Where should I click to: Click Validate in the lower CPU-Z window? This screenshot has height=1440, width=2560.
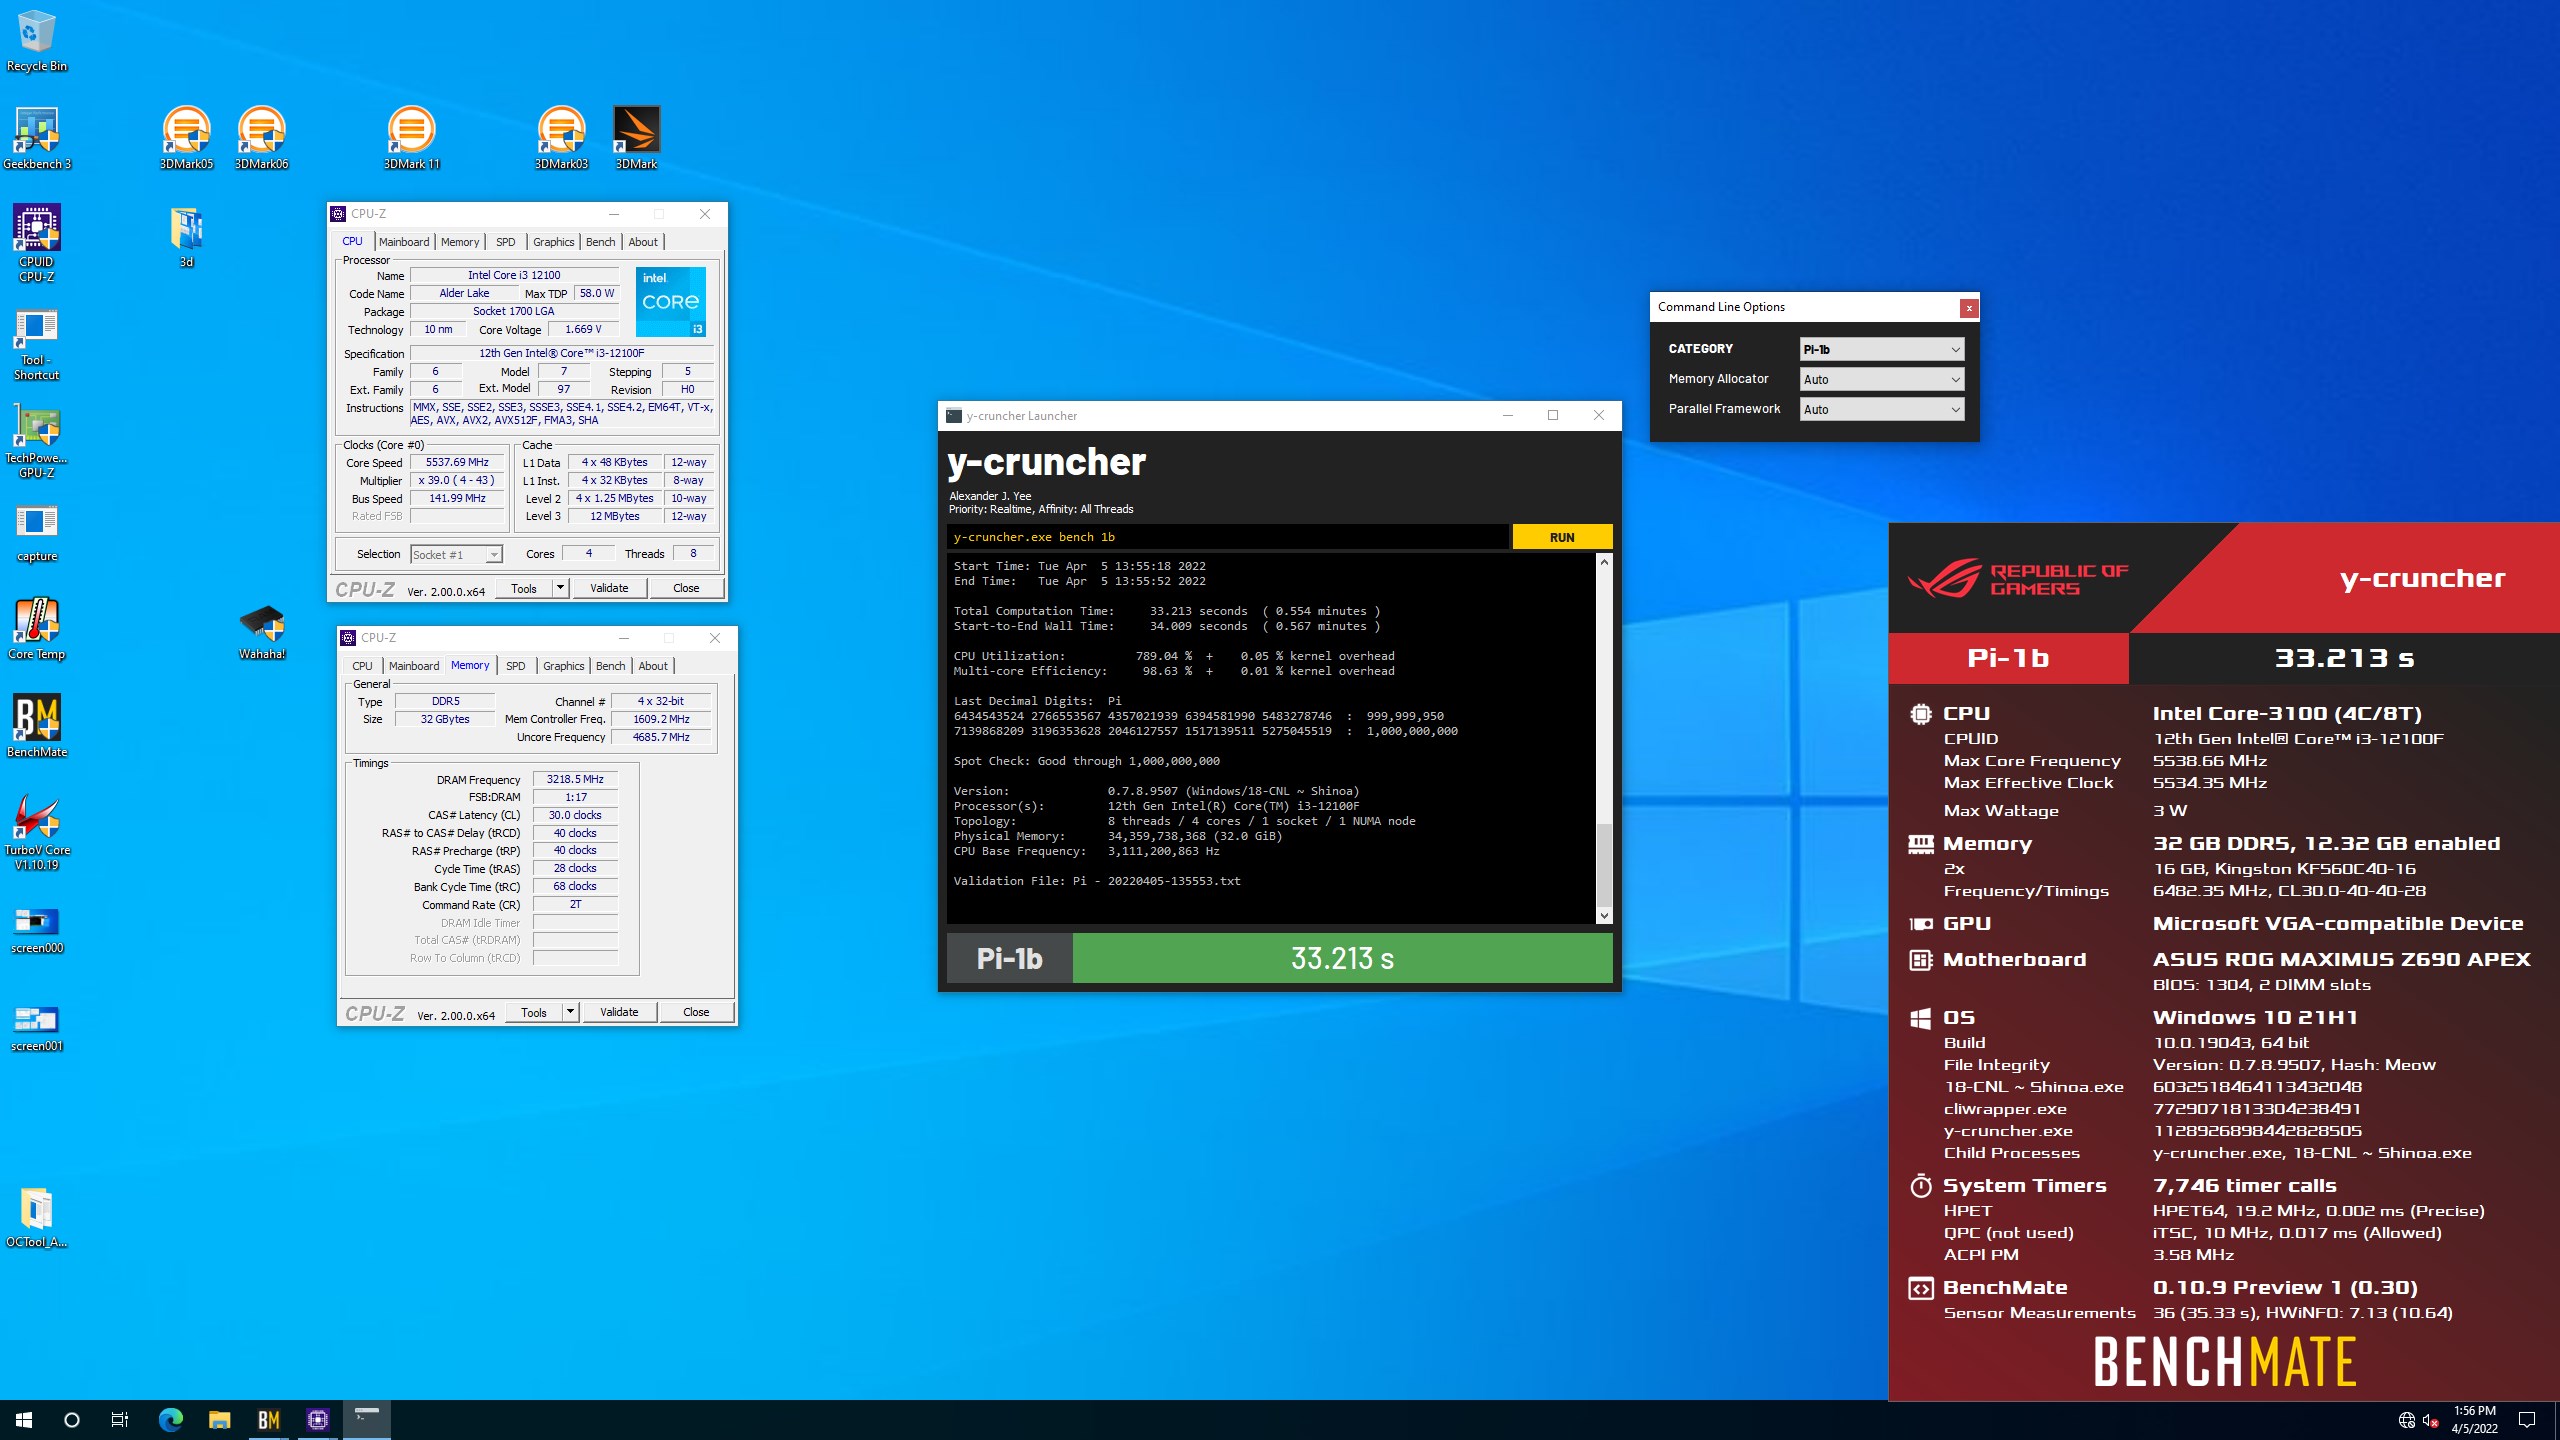[x=619, y=1012]
